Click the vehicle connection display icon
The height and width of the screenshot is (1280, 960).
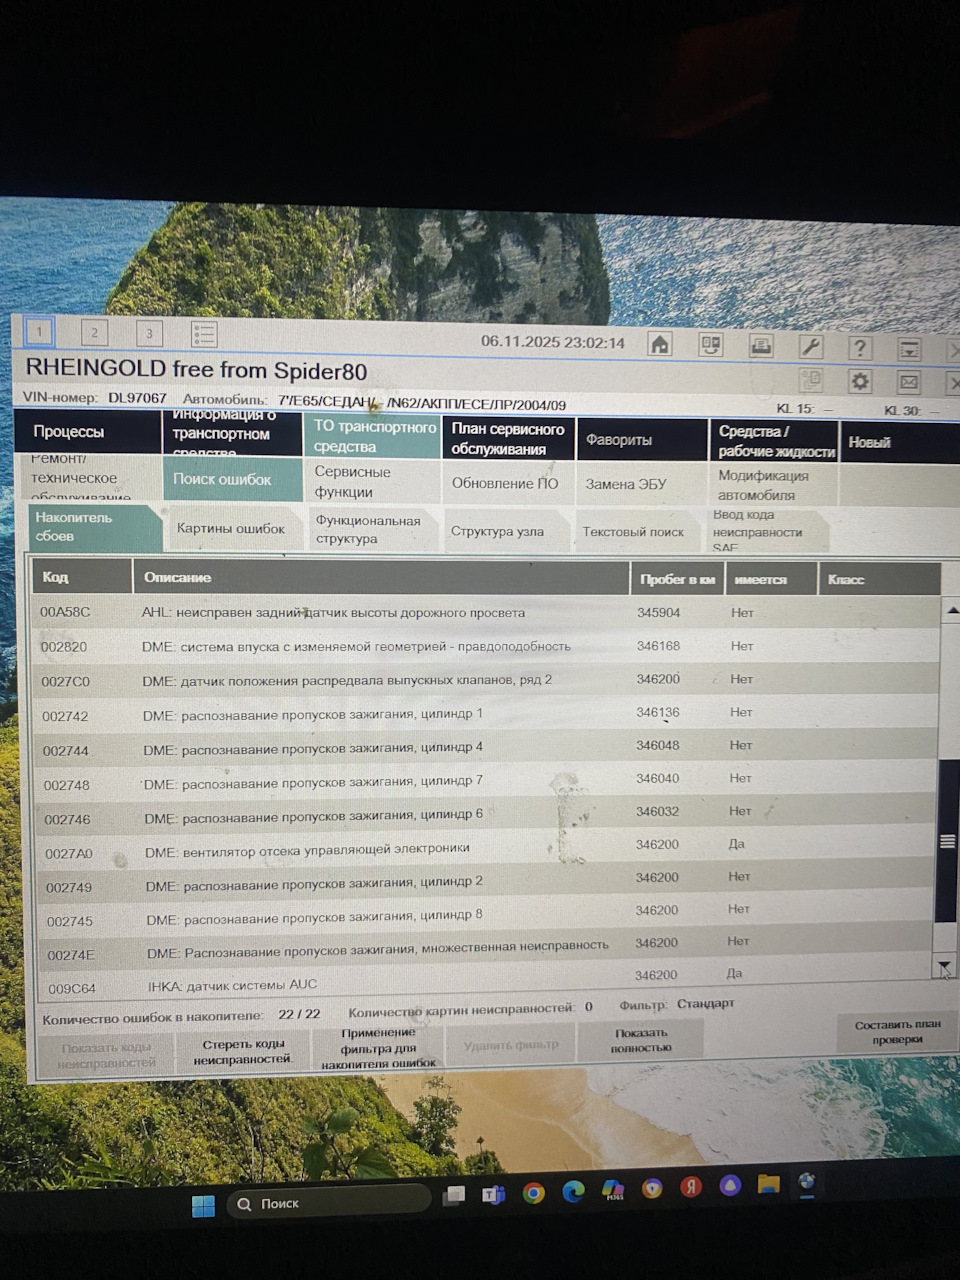(x=711, y=345)
